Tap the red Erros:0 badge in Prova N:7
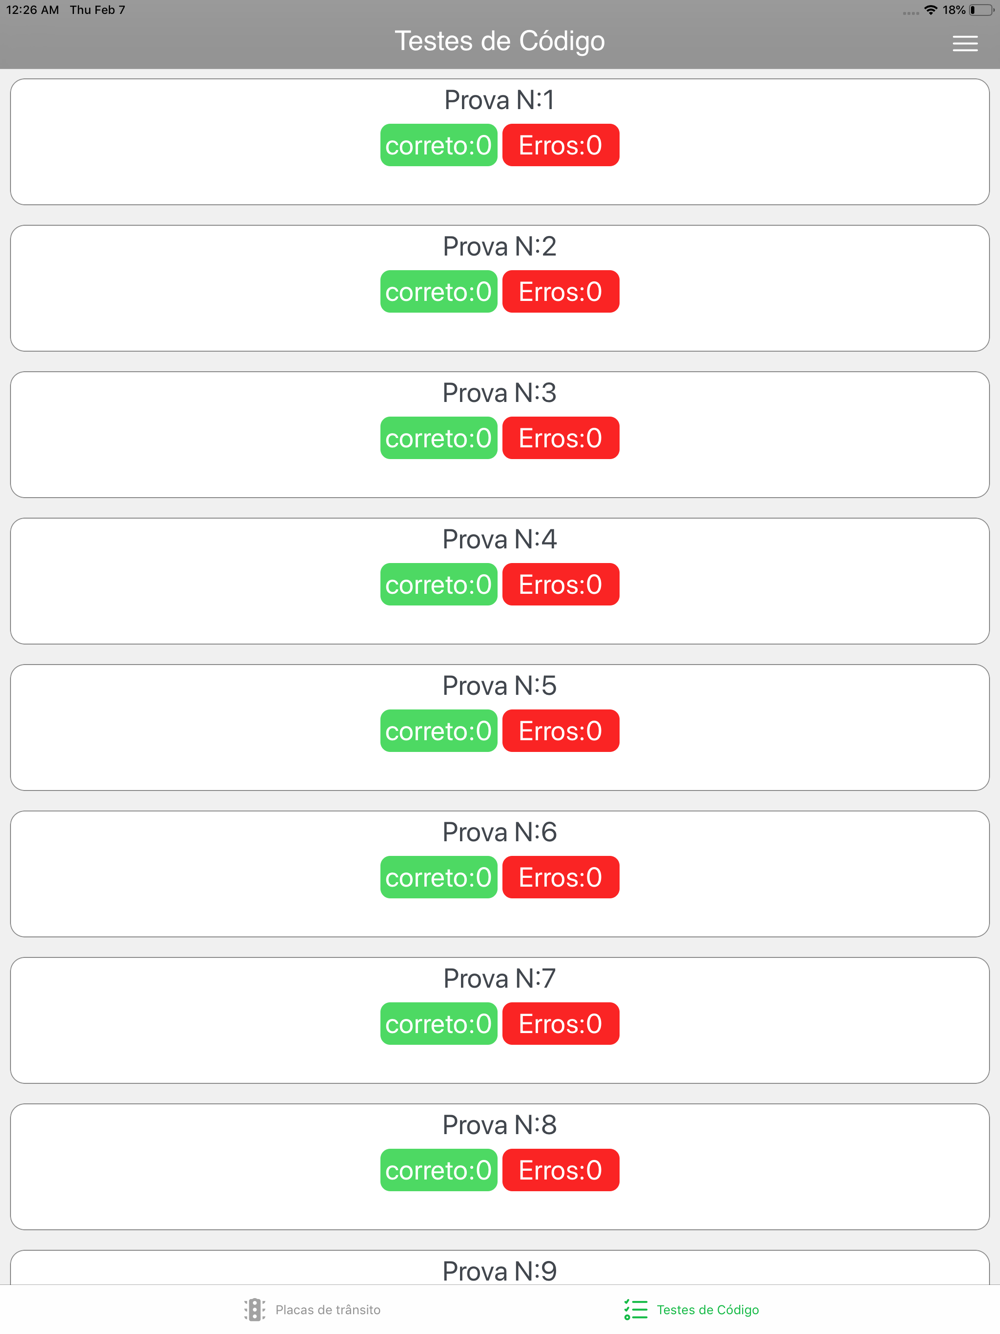 (561, 1024)
